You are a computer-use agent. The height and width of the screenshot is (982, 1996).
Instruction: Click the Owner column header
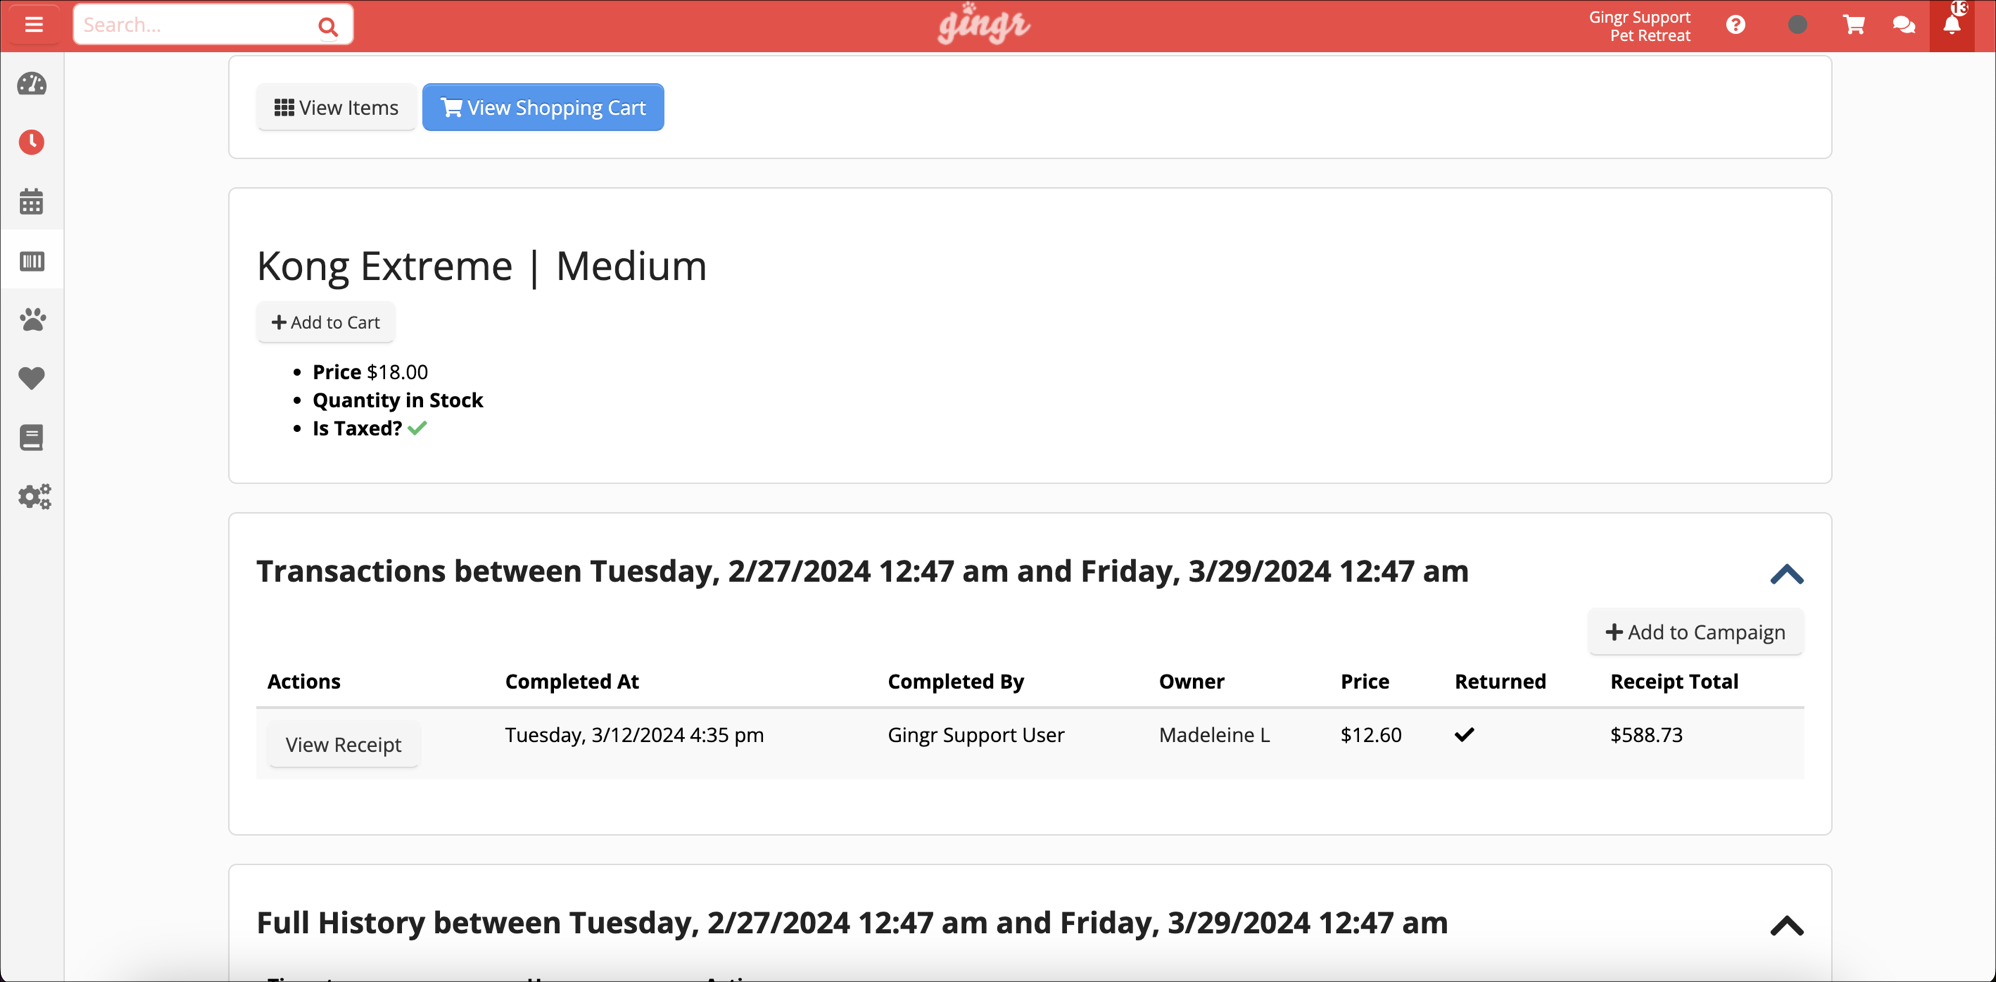(x=1192, y=681)
